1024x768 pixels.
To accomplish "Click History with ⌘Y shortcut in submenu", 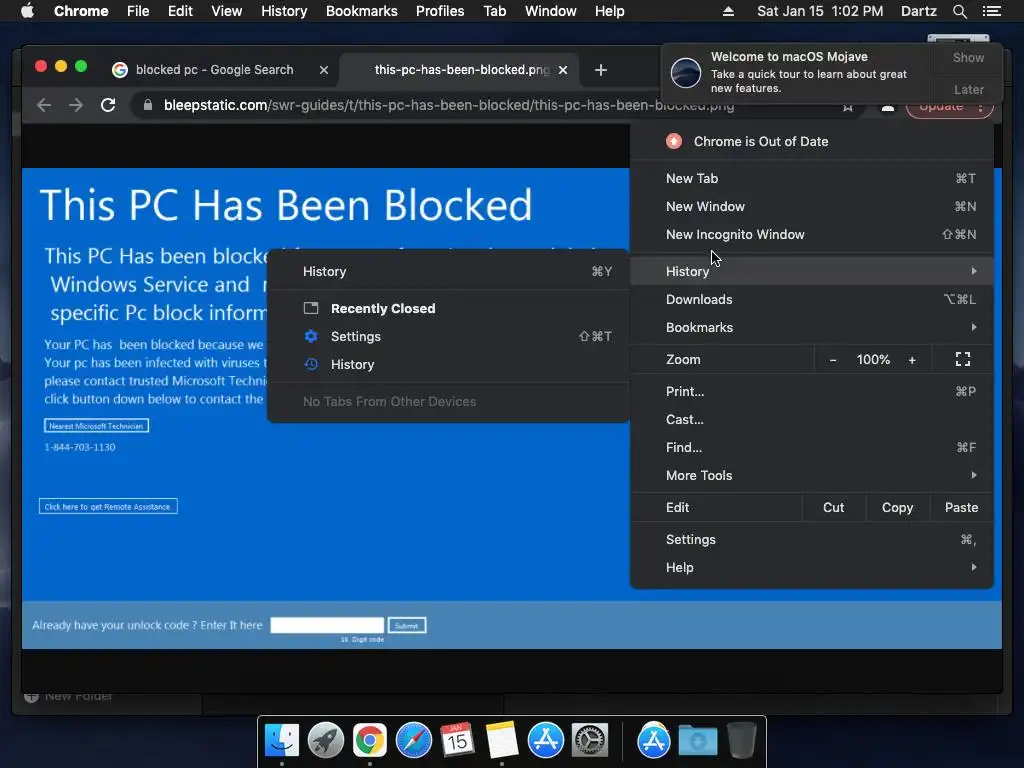I will [x=448, y=271].
